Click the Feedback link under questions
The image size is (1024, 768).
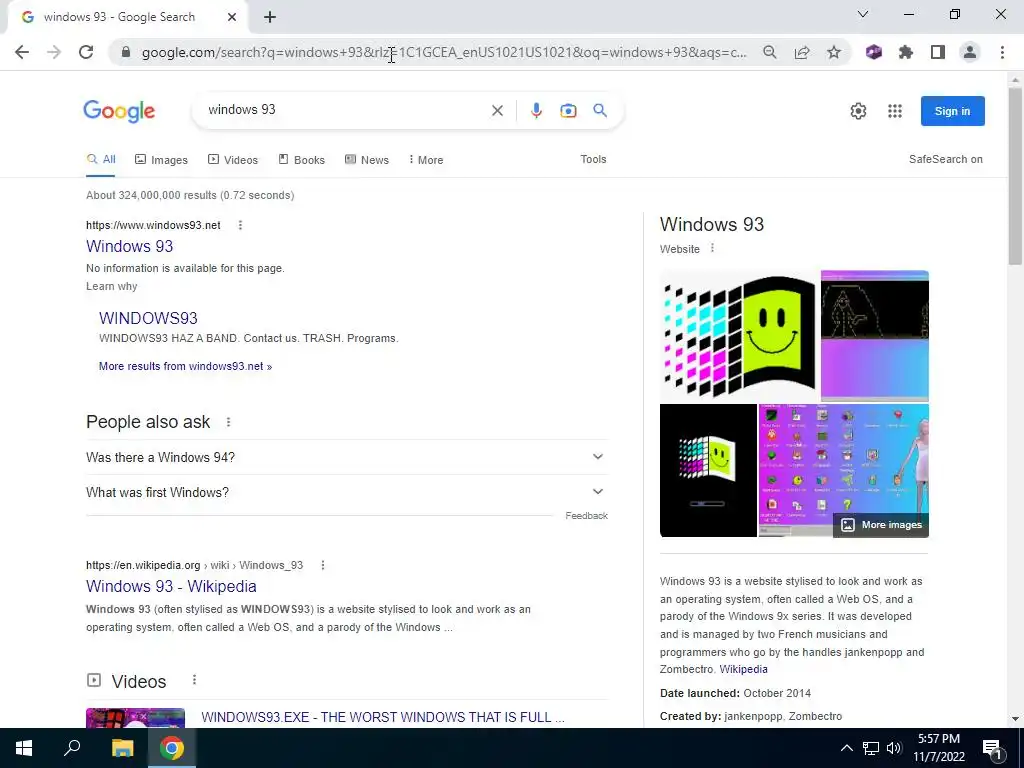[x=586, y=516]
